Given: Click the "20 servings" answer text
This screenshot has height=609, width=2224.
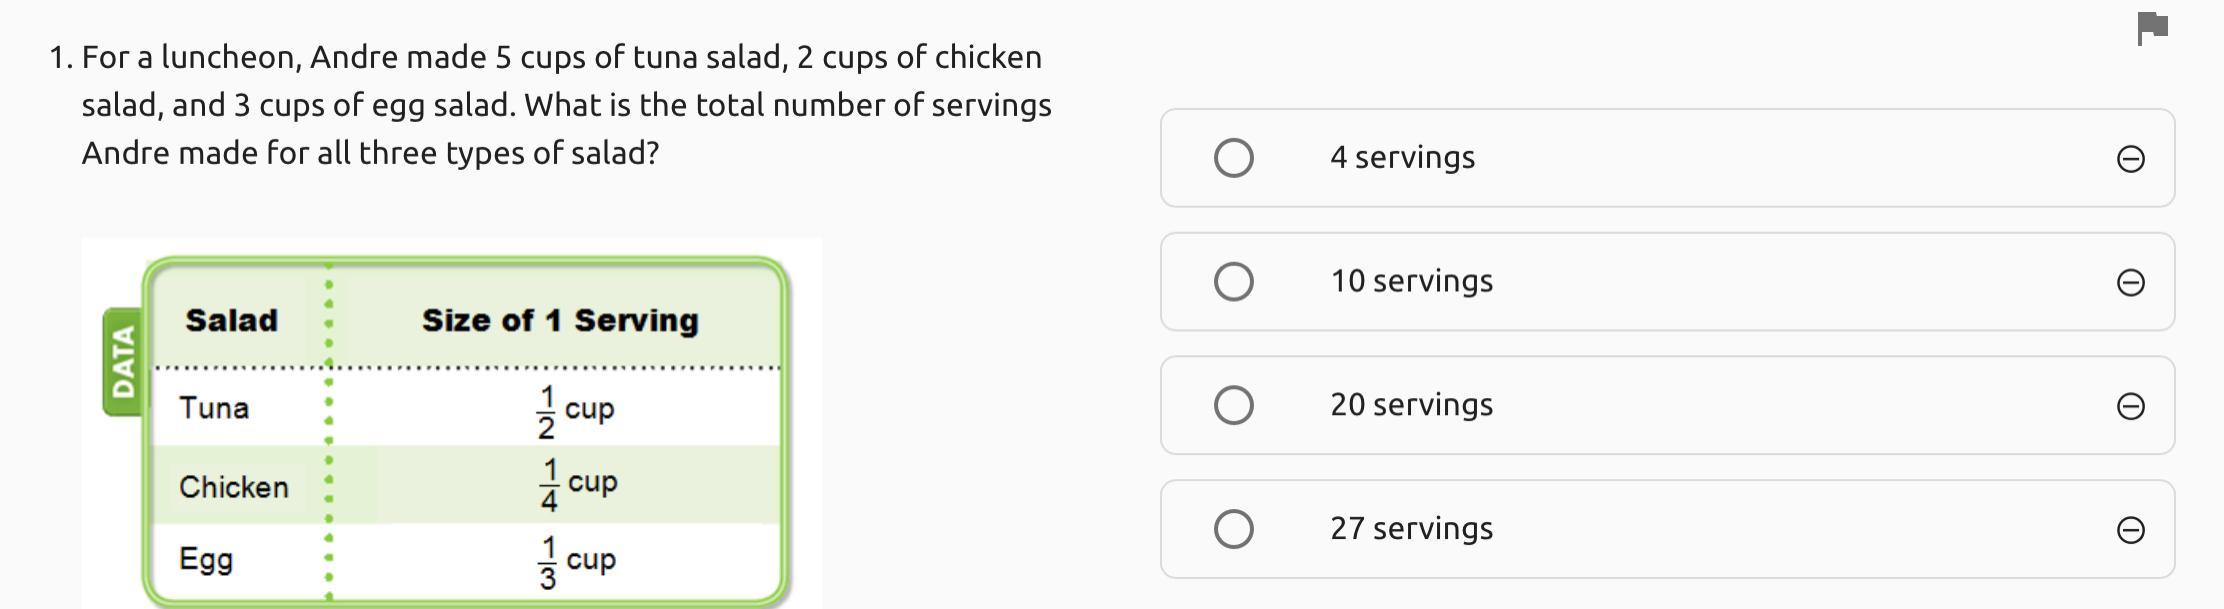Looking at the screenshot, I should coord(1411,405).
